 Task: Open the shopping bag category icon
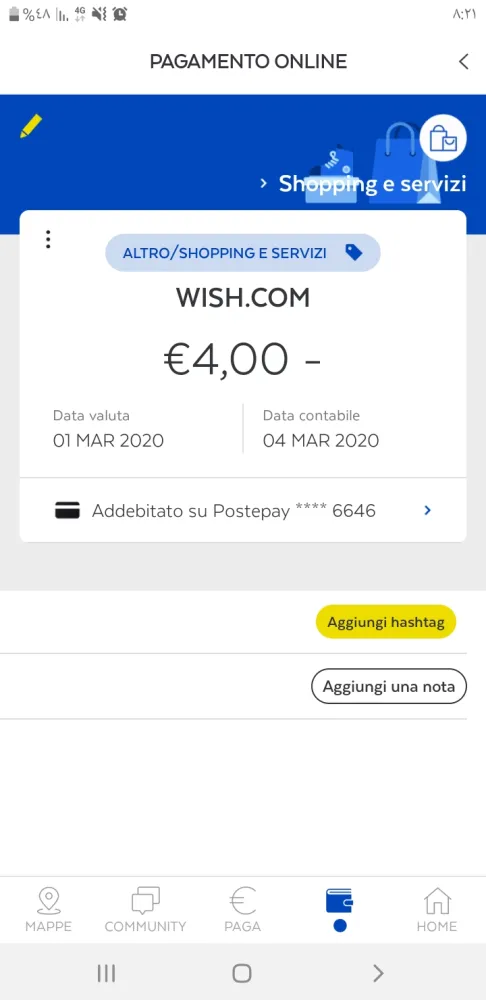tap(443, 138)
